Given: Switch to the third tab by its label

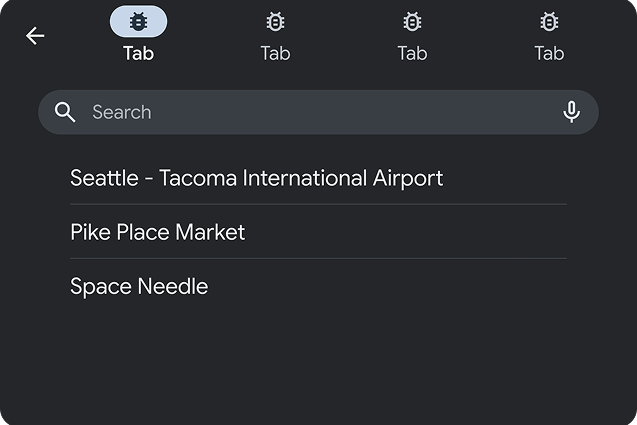Looking at the screenshot, I should (412, 53).
